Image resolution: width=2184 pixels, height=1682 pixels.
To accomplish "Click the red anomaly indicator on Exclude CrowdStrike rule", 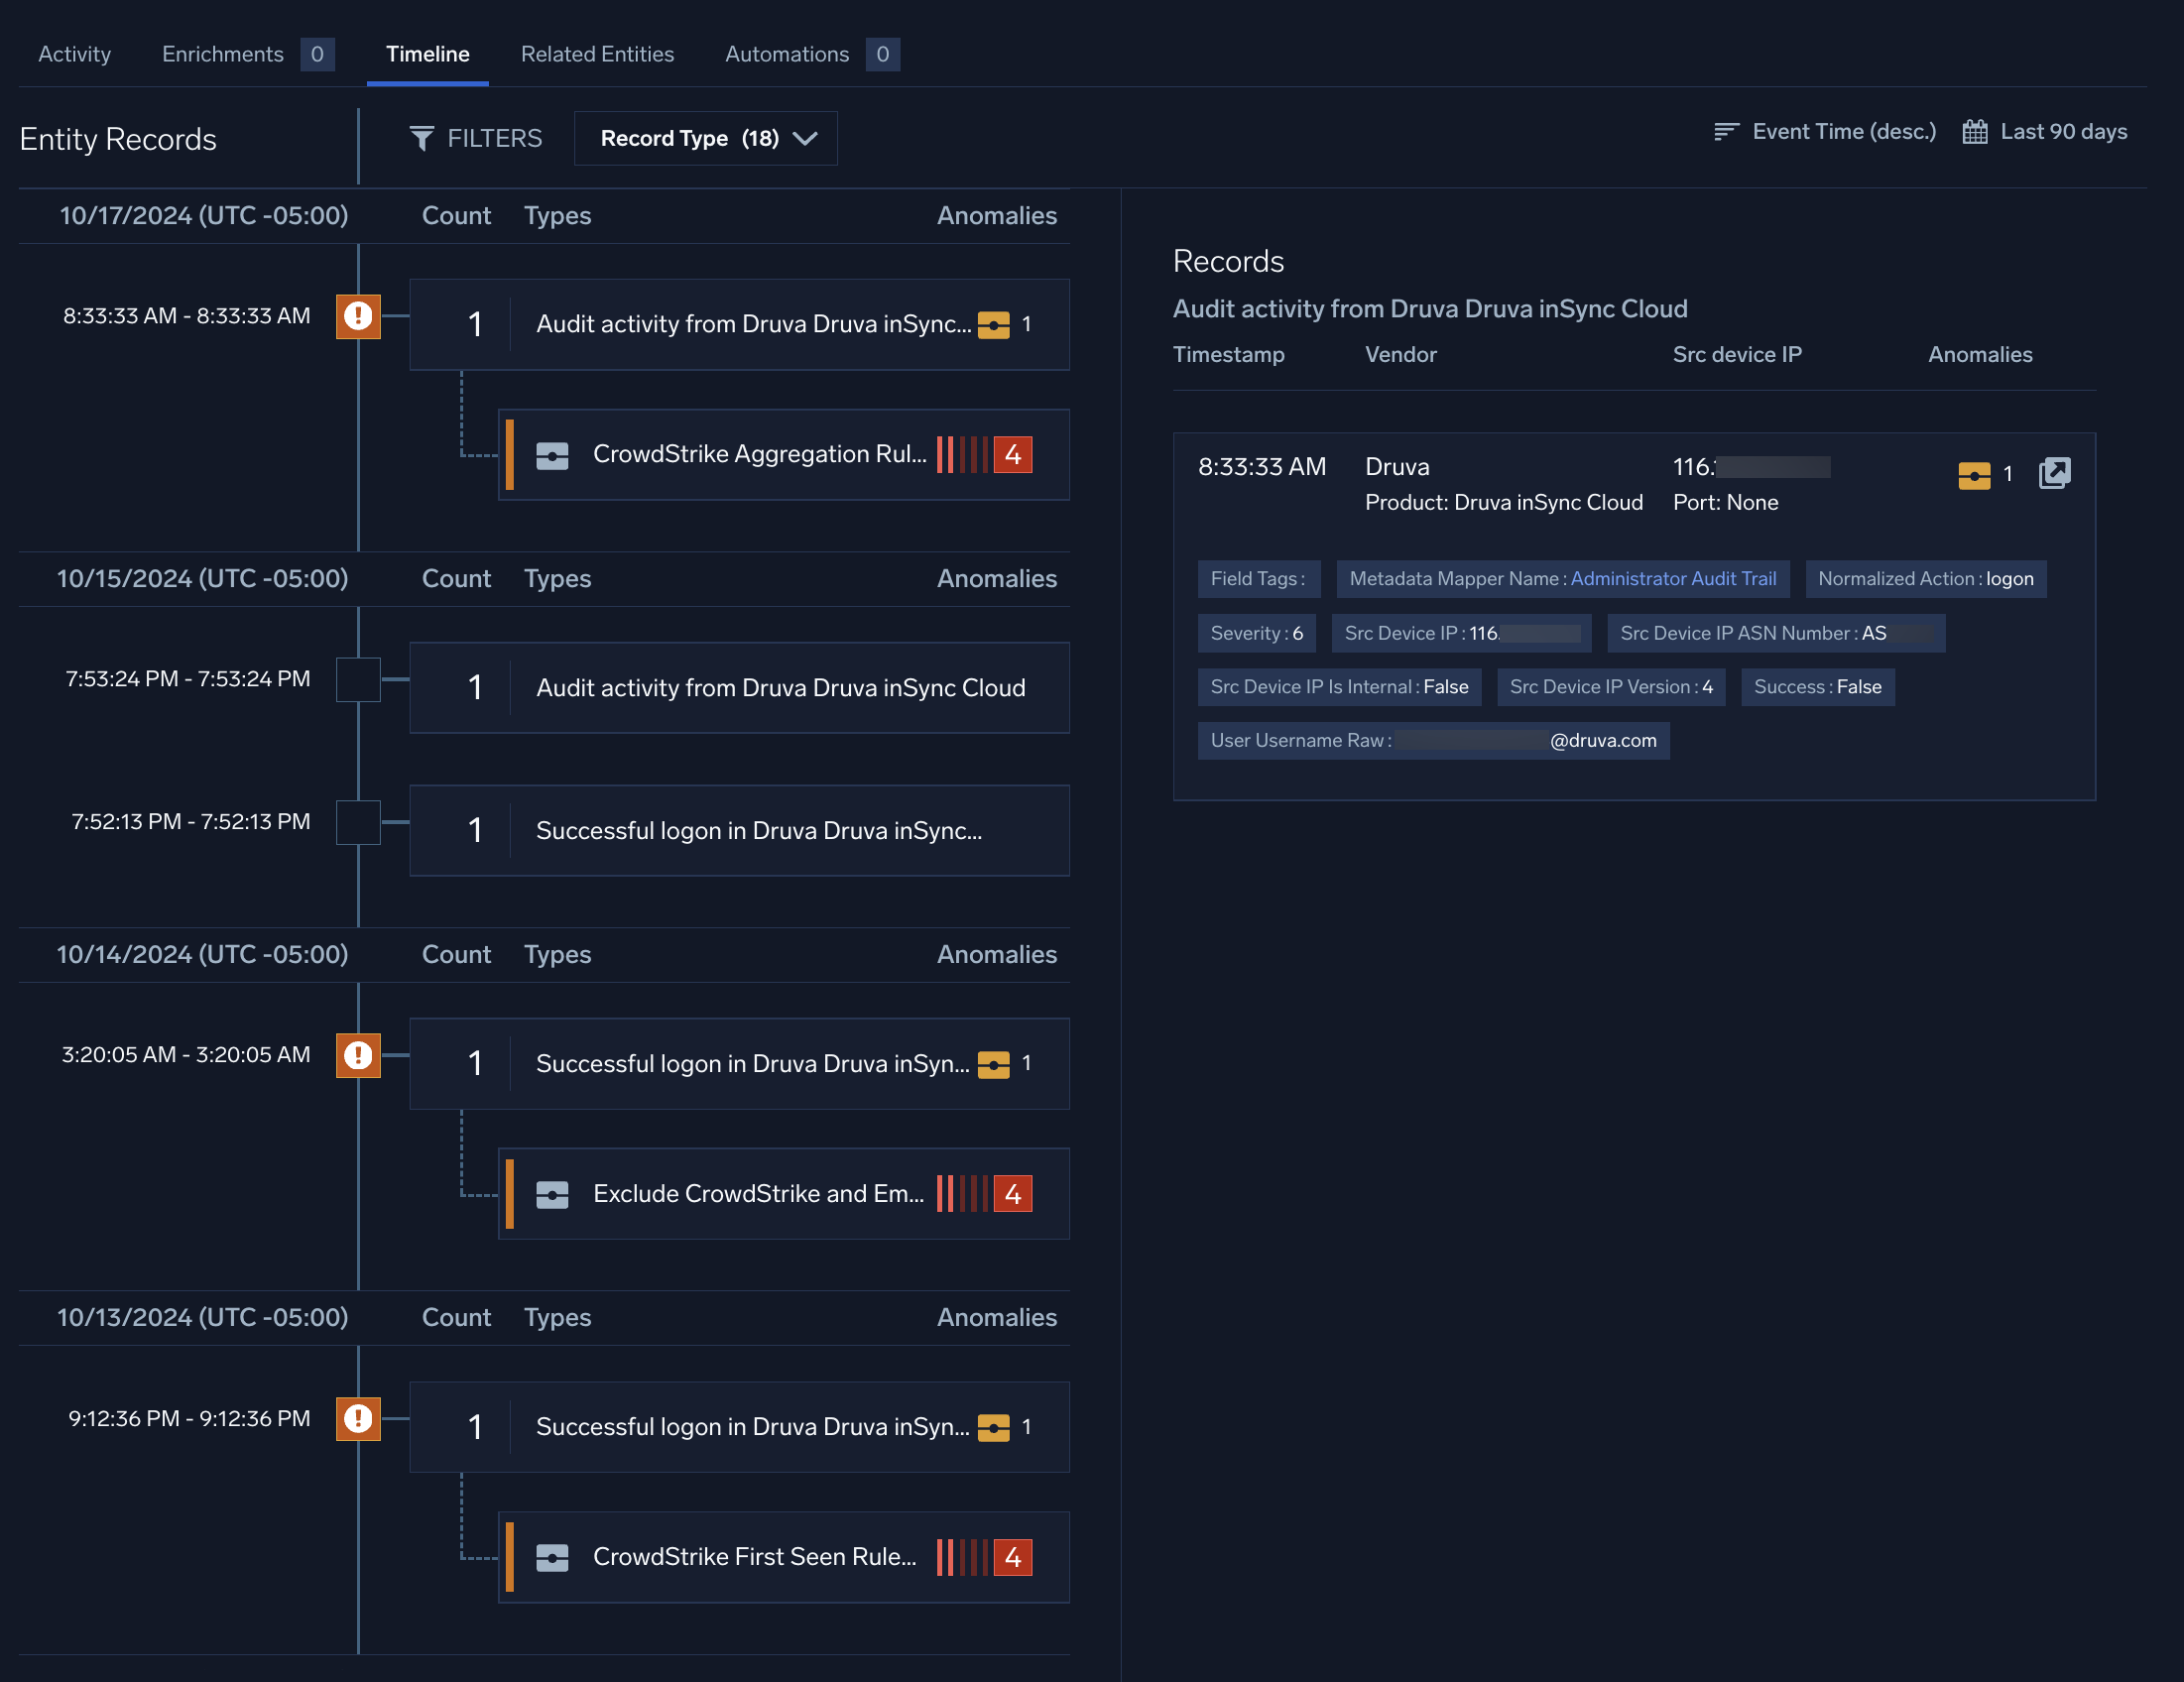I will click(x=1013, y=1193).
